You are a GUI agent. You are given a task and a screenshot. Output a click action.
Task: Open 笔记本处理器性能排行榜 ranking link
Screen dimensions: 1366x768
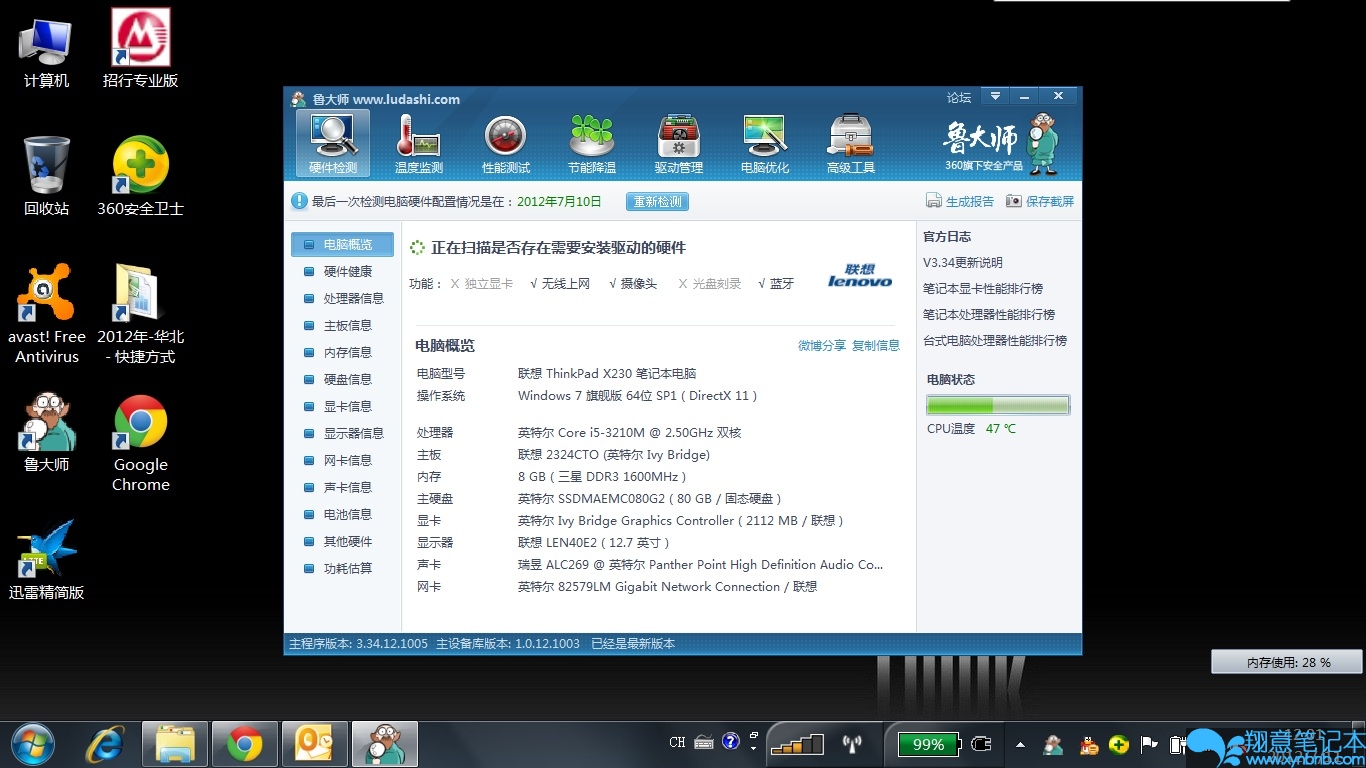coord(989,315)
